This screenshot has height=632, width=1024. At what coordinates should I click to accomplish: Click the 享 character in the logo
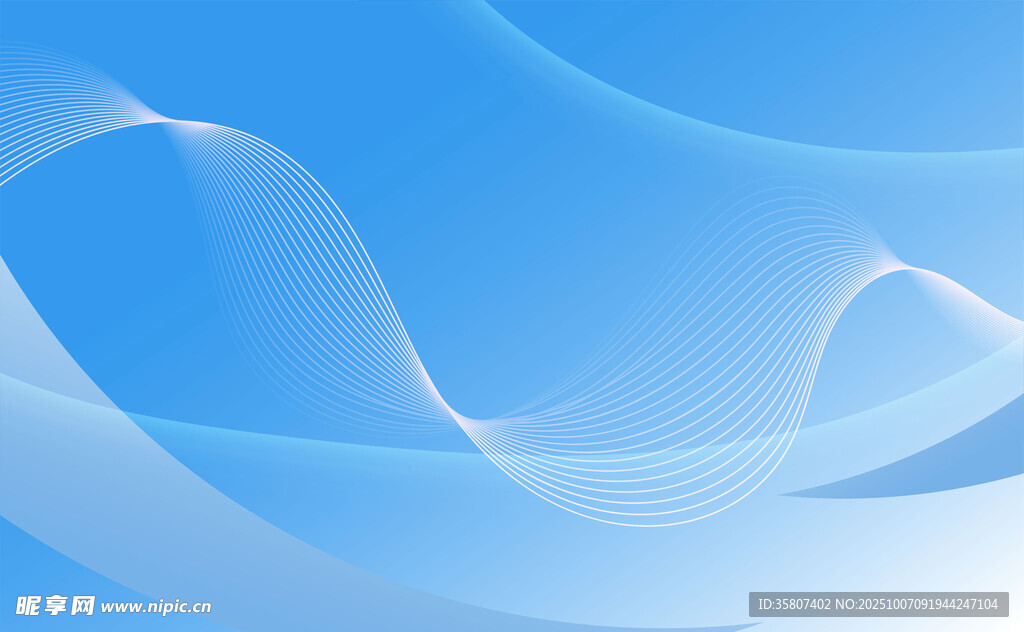coord(55,605)
